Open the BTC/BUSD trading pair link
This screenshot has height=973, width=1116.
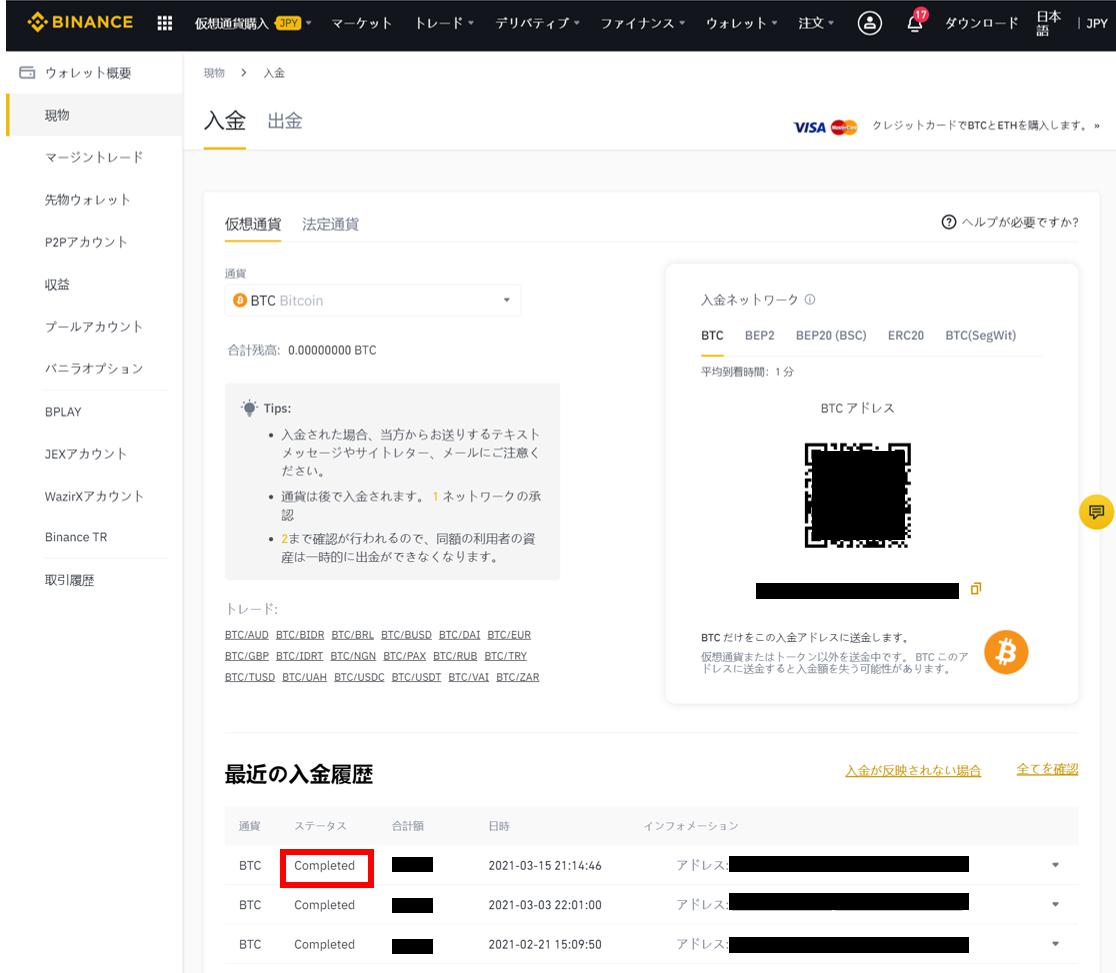pyautogui.click(x=406, y=635)
